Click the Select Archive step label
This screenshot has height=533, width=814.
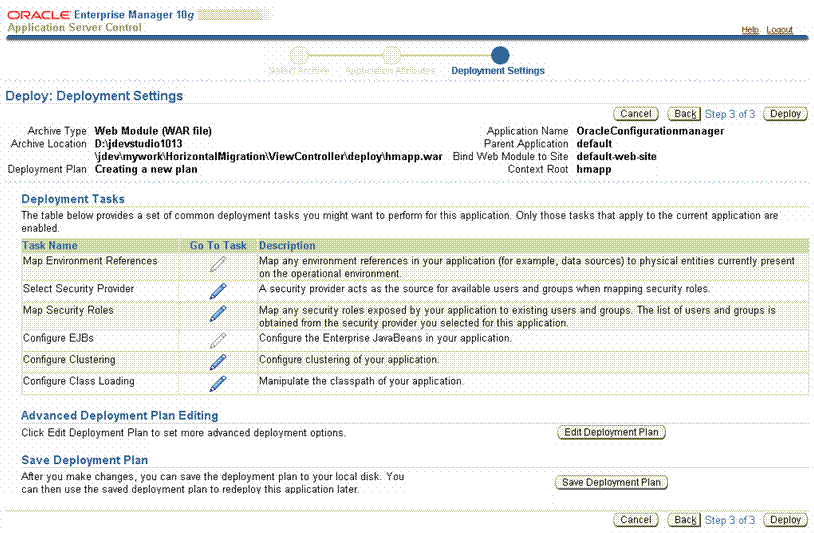tap(299, 71)
